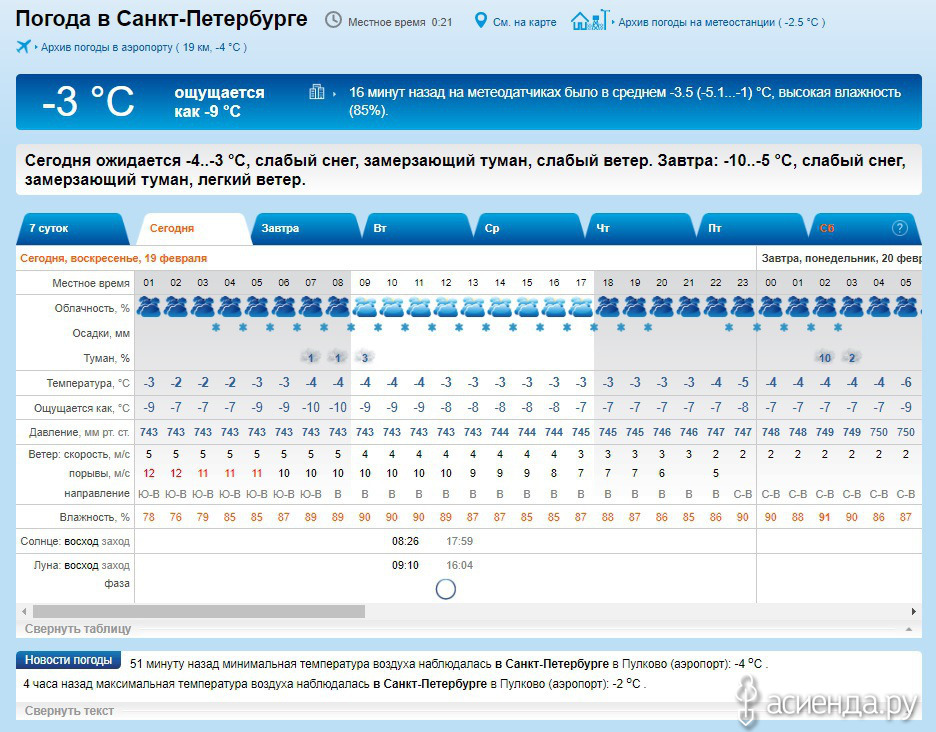Click moonset time 16:04
The width and height of the screenshot is (936, 732).
(460, 565)
